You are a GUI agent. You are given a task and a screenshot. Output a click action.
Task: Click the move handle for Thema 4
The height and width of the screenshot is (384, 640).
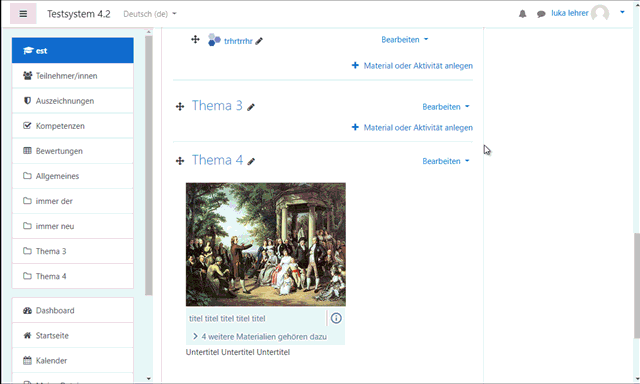(180, 161)
